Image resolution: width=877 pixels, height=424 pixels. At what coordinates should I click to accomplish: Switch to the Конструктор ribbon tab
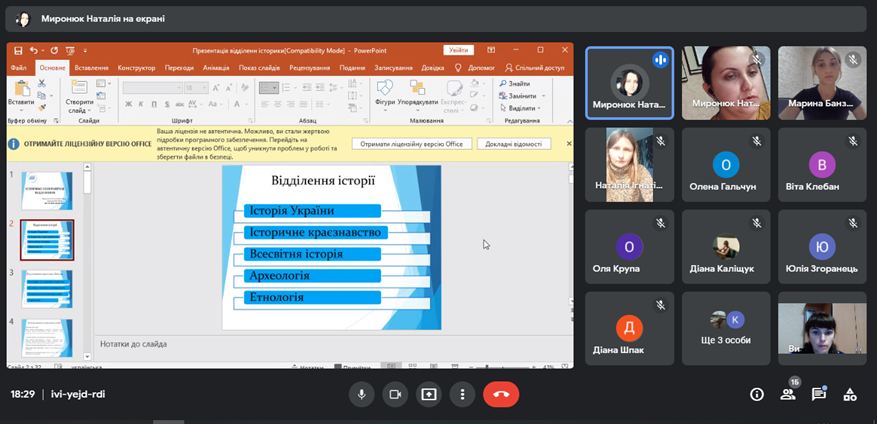pyautogui.click(x=136, y=68)
